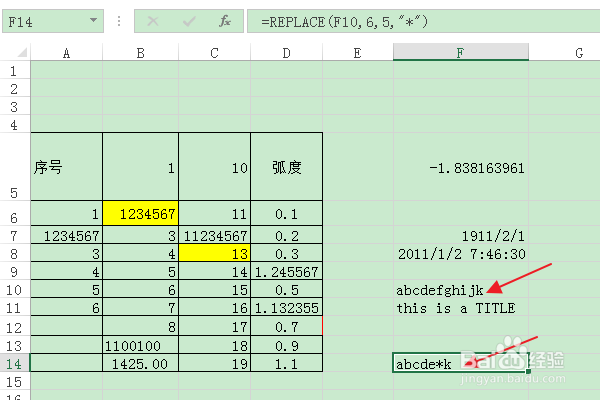Select cell with text abcdefghijk

coord(461,289)
